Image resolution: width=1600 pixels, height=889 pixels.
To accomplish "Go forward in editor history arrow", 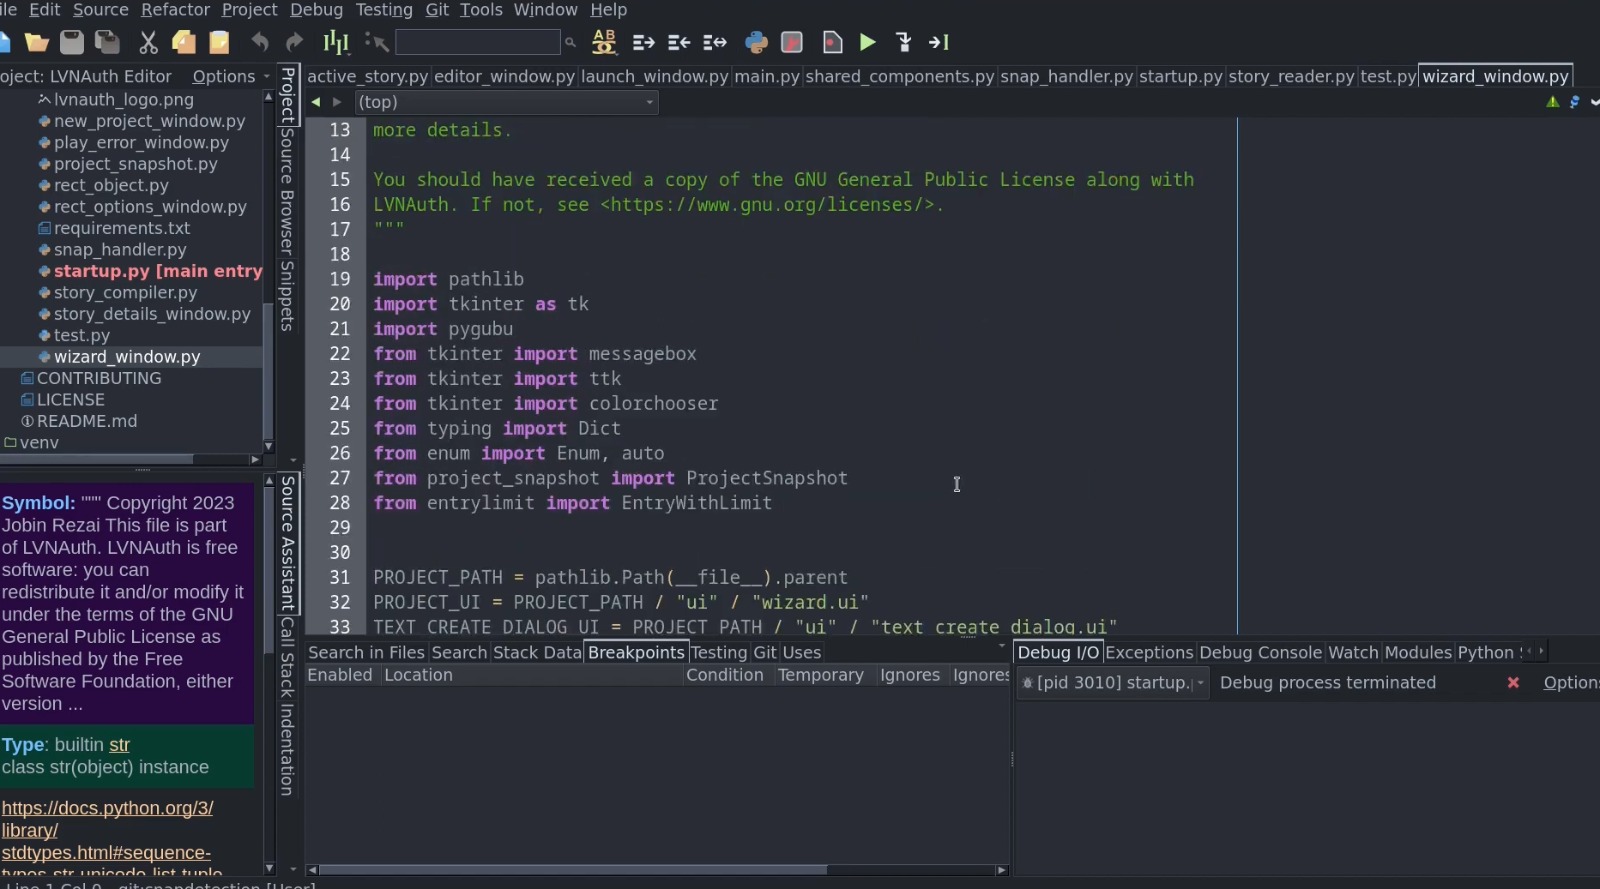I will click(x=337, y=102).
